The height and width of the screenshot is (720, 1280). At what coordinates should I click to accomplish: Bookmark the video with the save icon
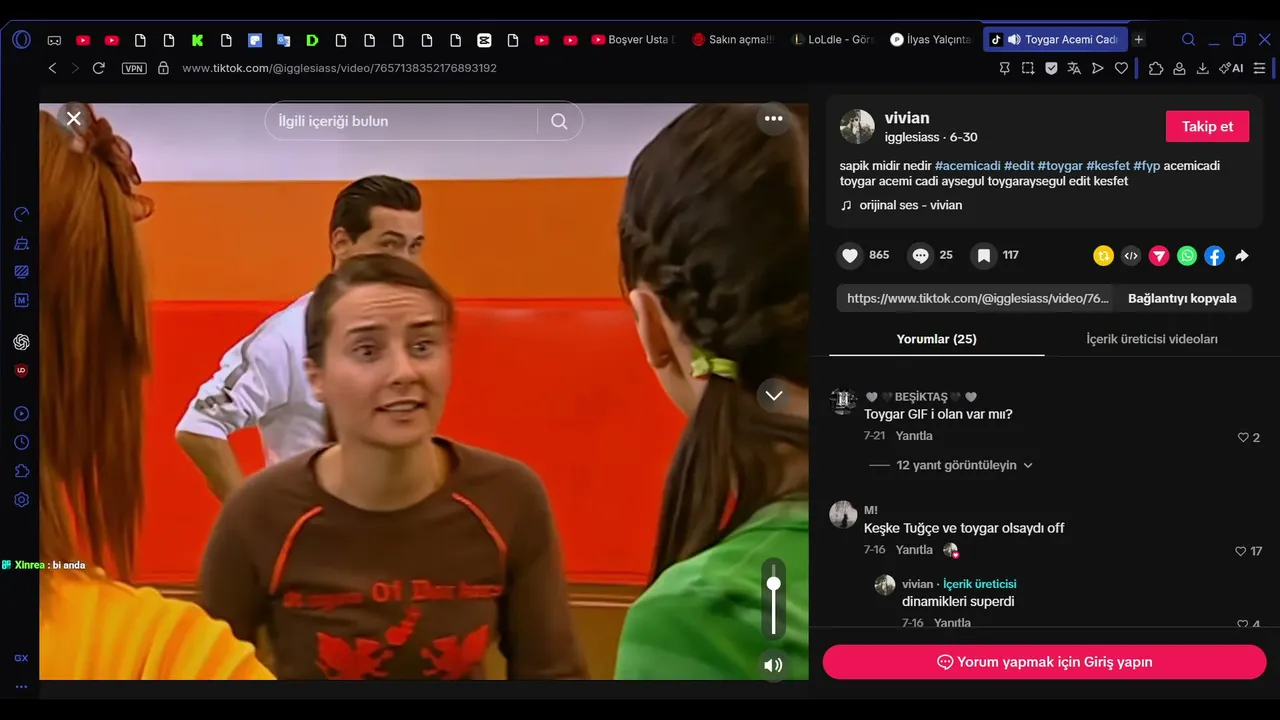[984, 256]
